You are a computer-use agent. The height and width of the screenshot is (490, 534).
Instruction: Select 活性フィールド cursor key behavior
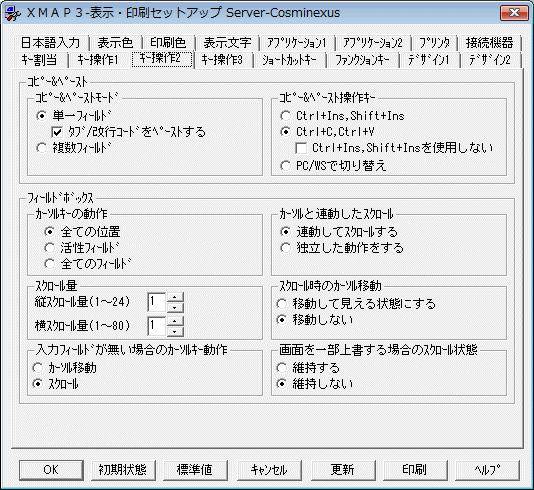coord(82,248)
